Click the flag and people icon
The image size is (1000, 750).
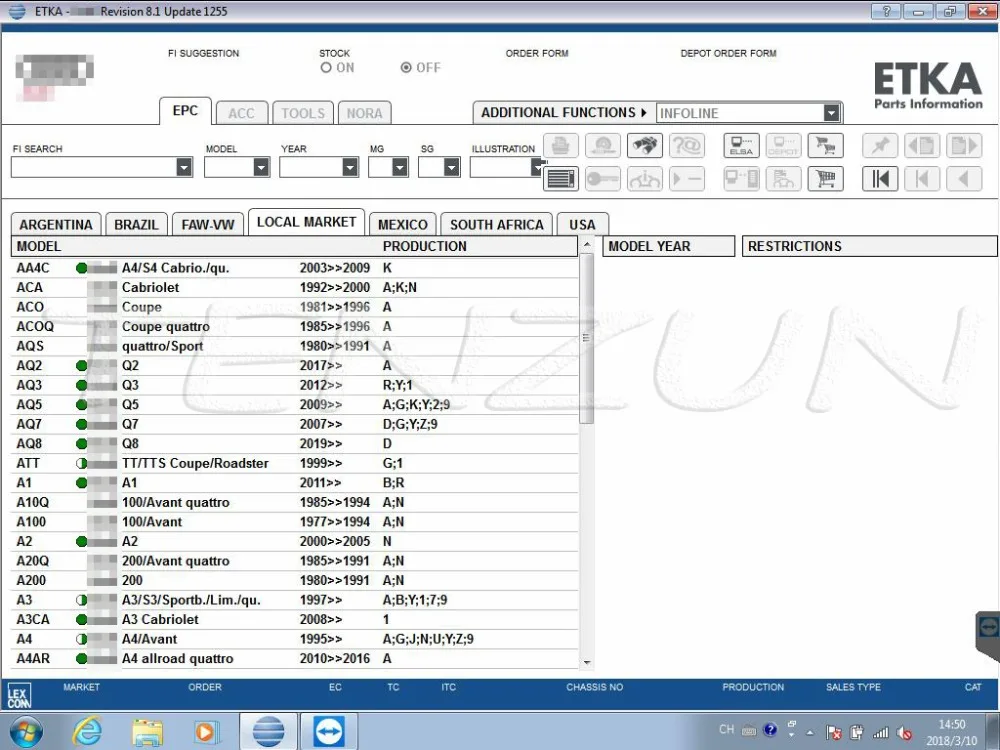point(783,179)
